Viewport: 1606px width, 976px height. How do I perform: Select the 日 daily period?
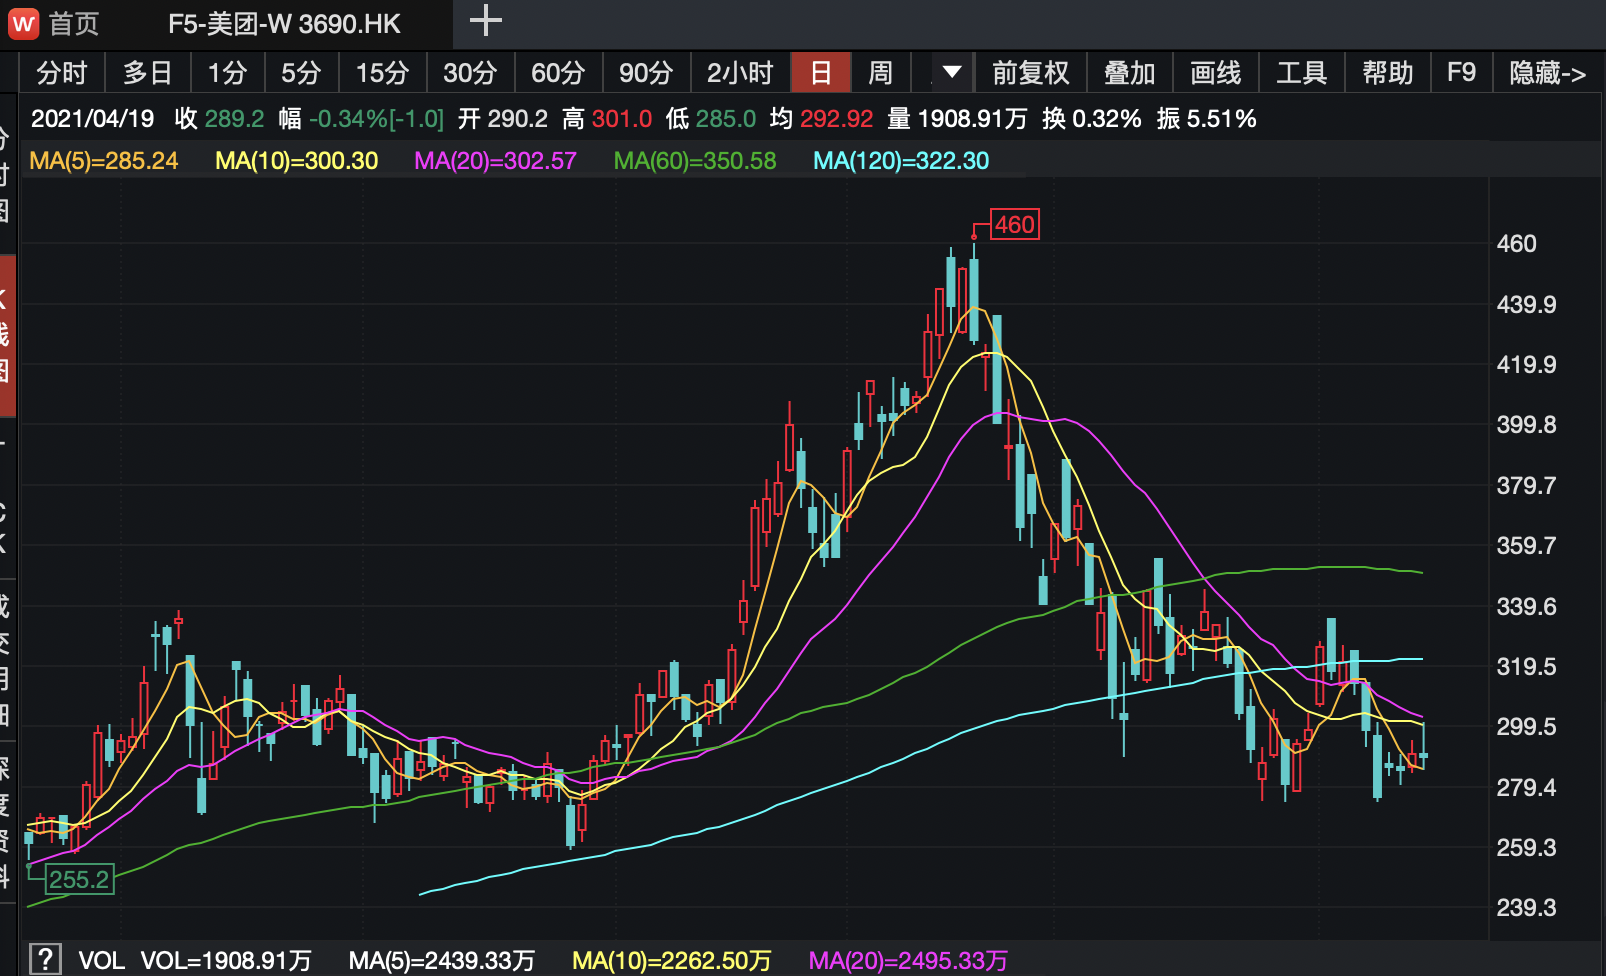click(820, 73)
